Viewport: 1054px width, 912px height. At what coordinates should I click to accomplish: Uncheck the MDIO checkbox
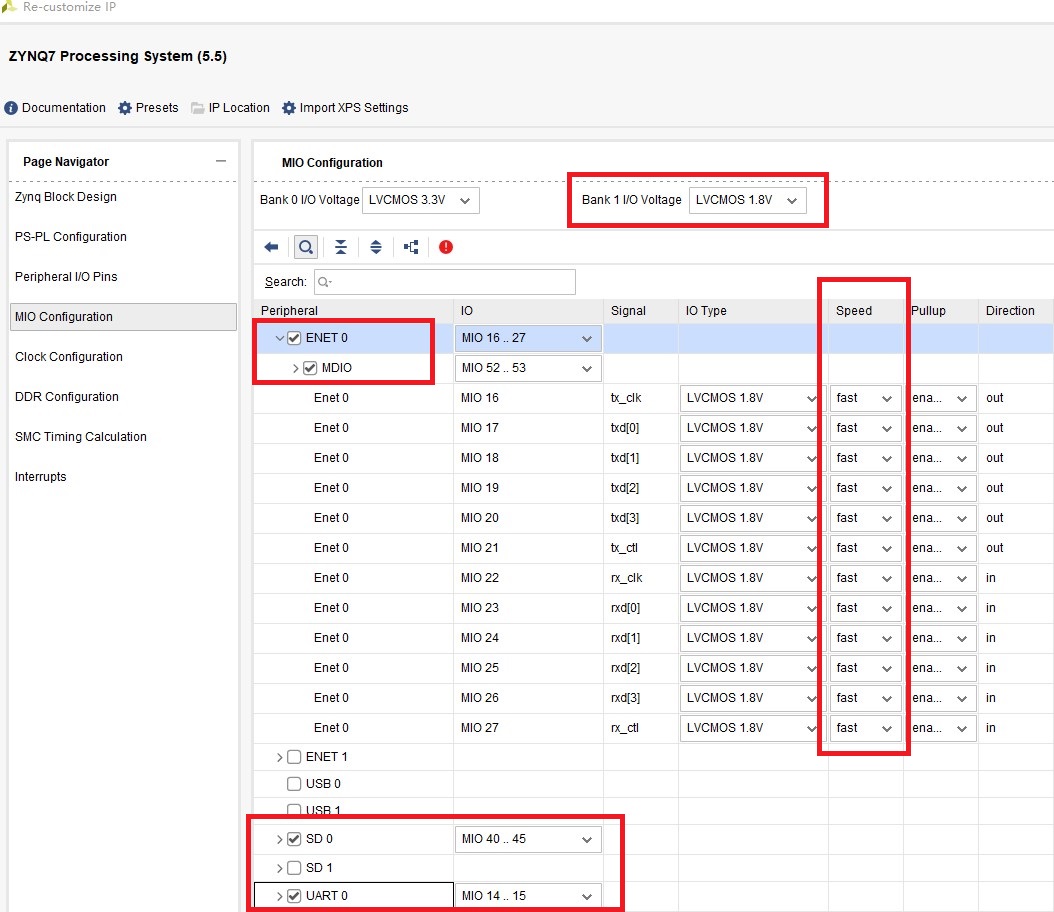pyautogui.click(x=310, y=368)
